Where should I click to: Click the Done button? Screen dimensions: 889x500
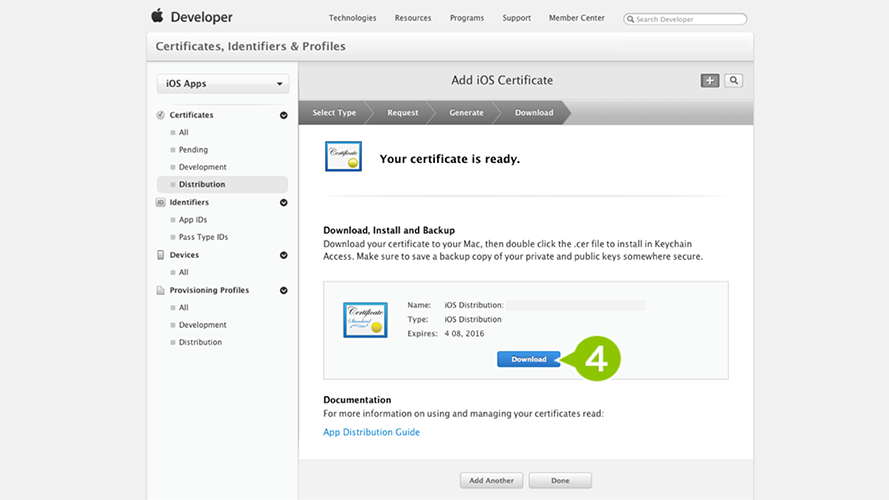(560, 480)
